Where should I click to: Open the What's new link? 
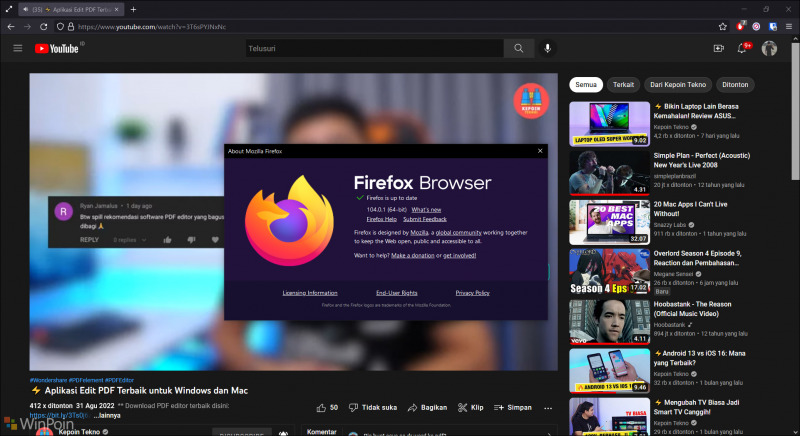[426, 210]
